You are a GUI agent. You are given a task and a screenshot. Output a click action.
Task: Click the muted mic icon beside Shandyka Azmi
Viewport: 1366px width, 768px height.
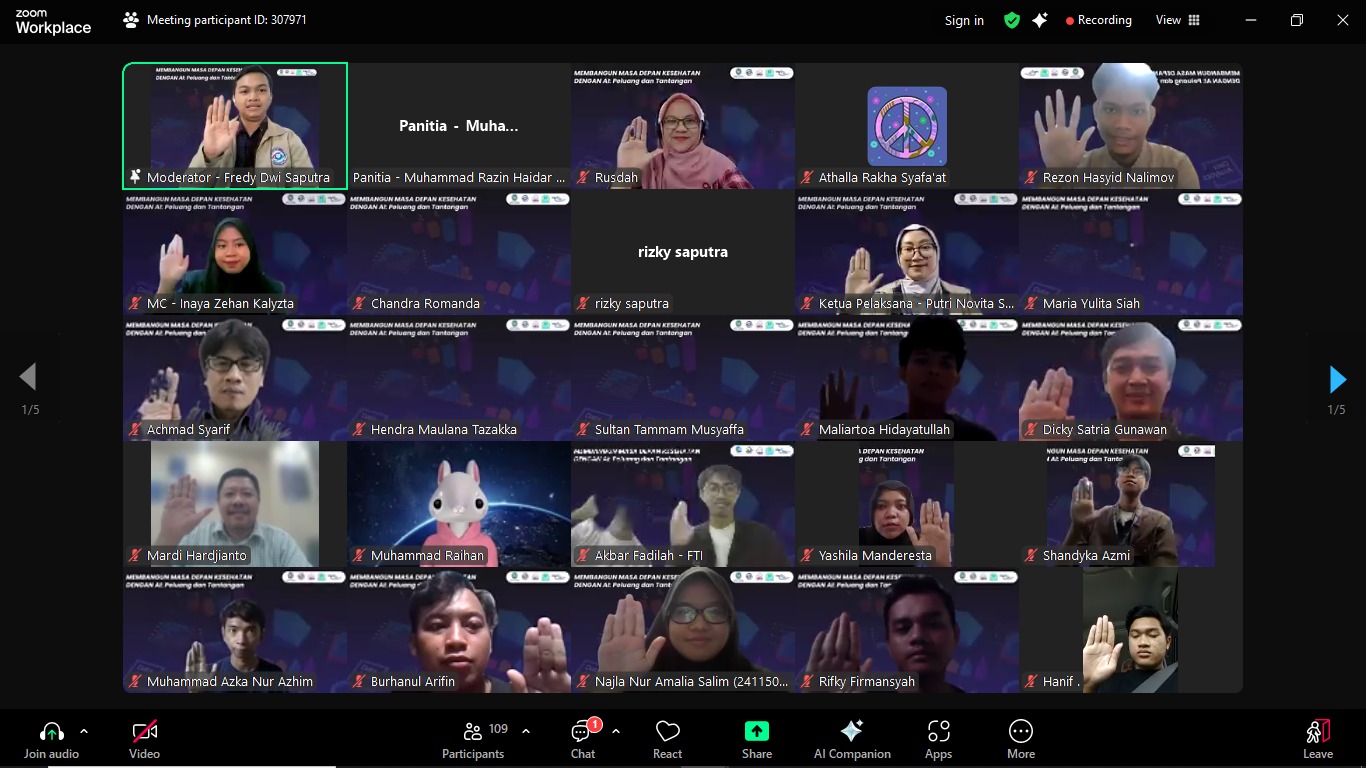pyautogui.click(x=1031, y=555)
